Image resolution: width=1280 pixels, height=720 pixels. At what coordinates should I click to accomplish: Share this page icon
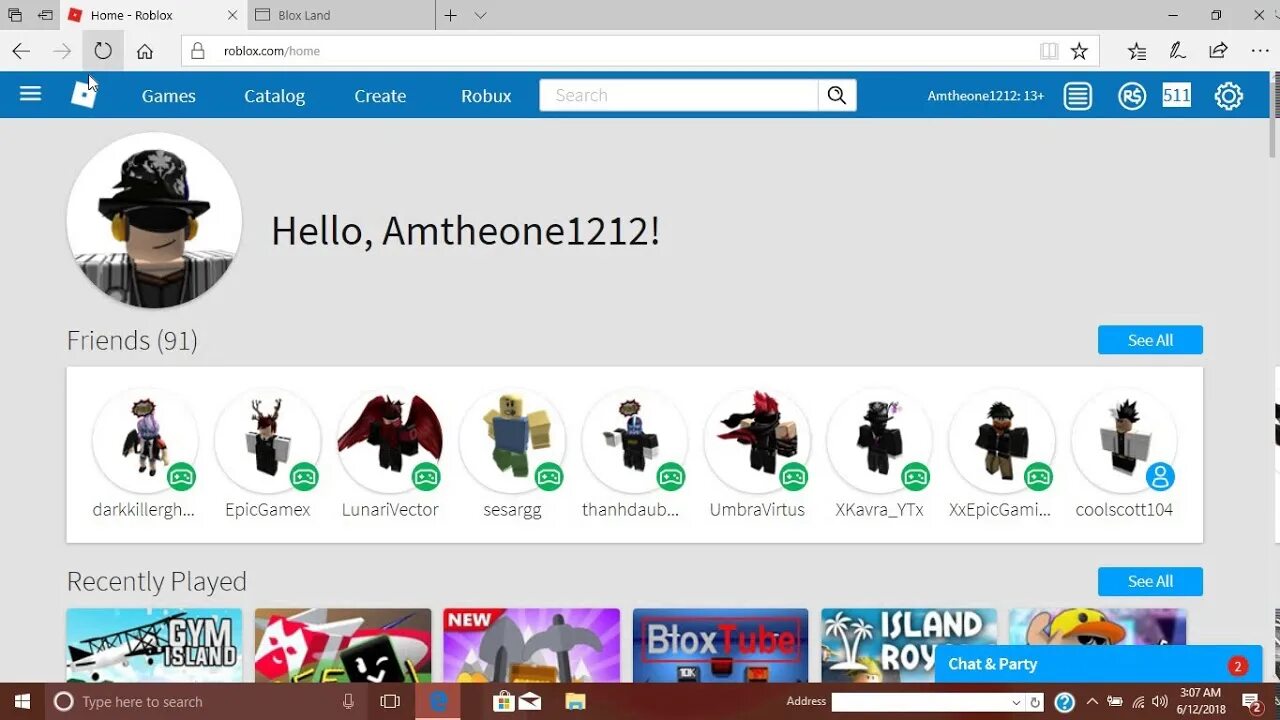(1218, 51)
